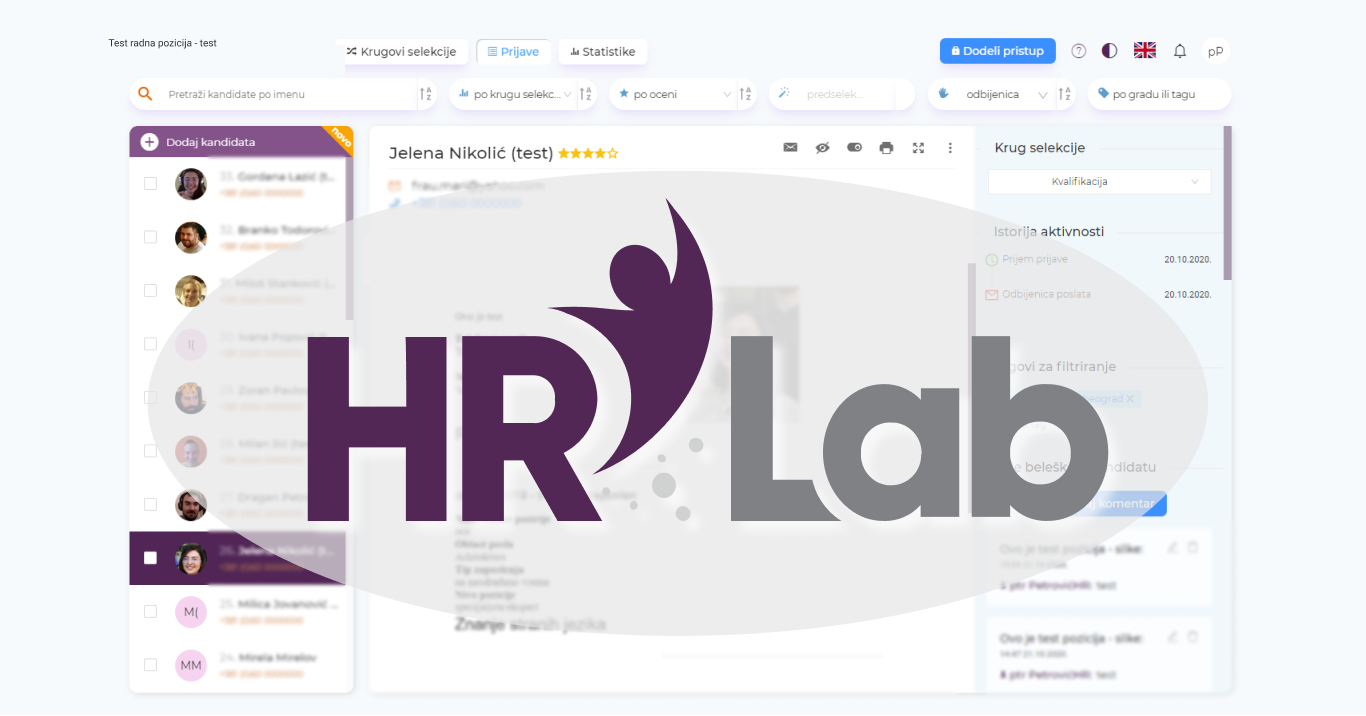The image size is (1366, 716).
Task: Expand the candidate profile to fullscreen
Action: point(918,147)
